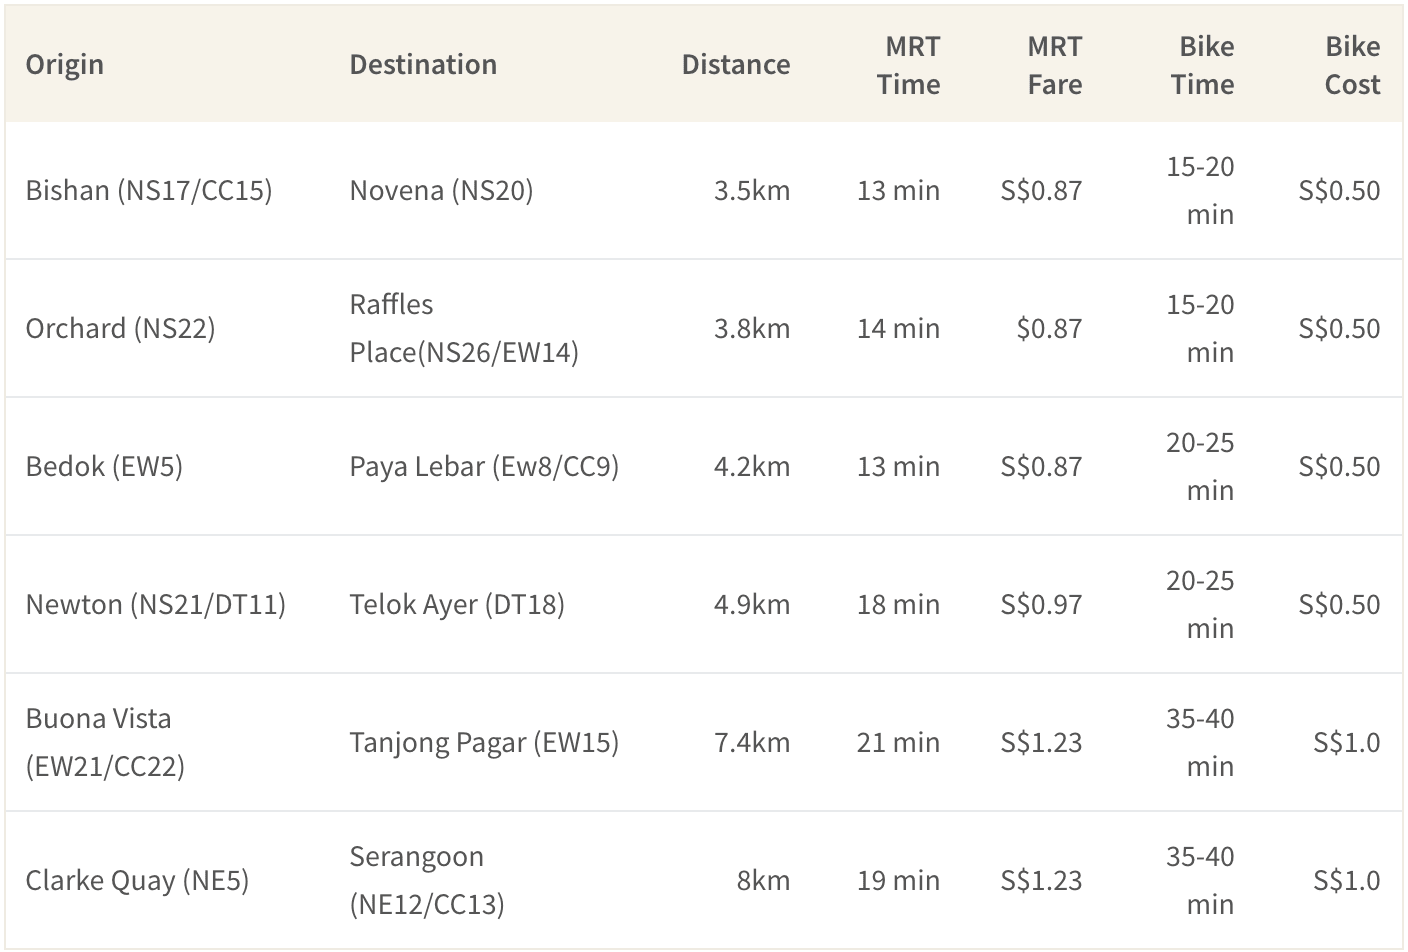Click the S$0.87 MRT fare in Bishan row

coord(1041,190)
